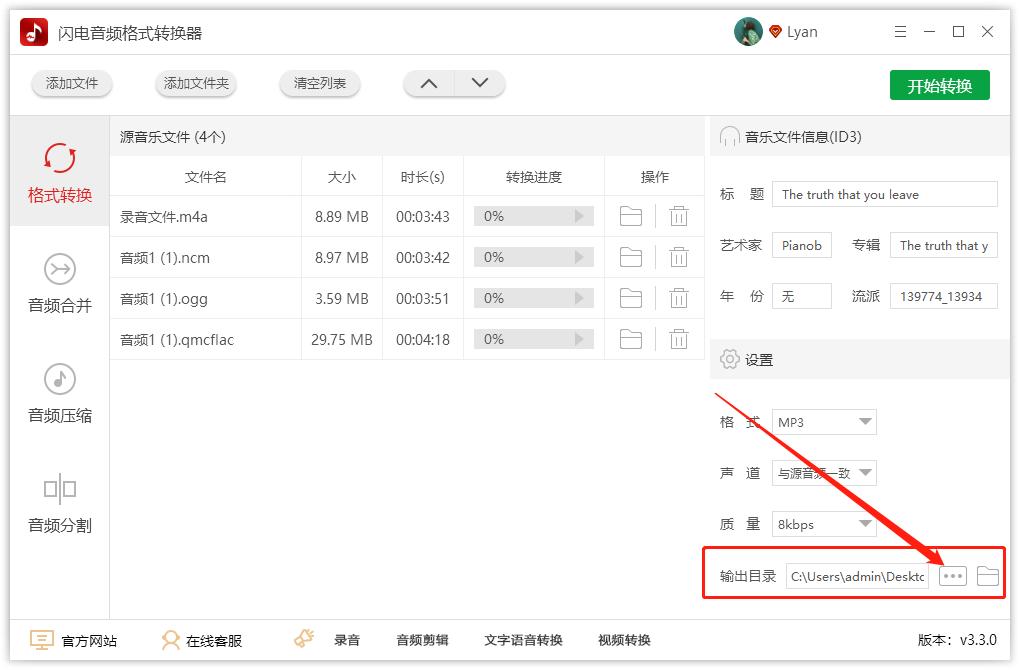Click the version v3.3.0 label
The width and height of the screenshot is (1020, 670).
pos(957,640)
